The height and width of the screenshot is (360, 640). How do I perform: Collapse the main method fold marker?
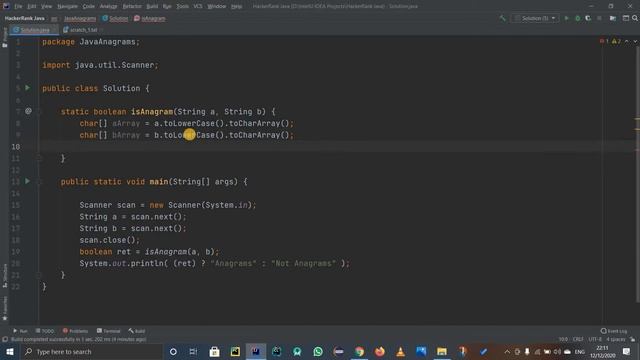point(39,182)
